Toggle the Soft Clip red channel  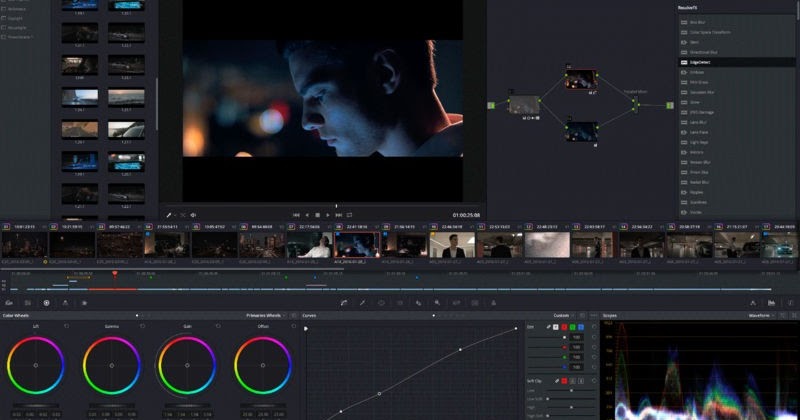pos(564,381)
